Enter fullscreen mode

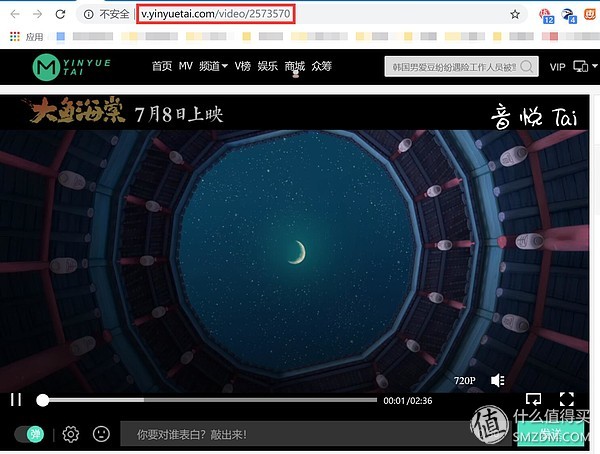click(566, 399)
